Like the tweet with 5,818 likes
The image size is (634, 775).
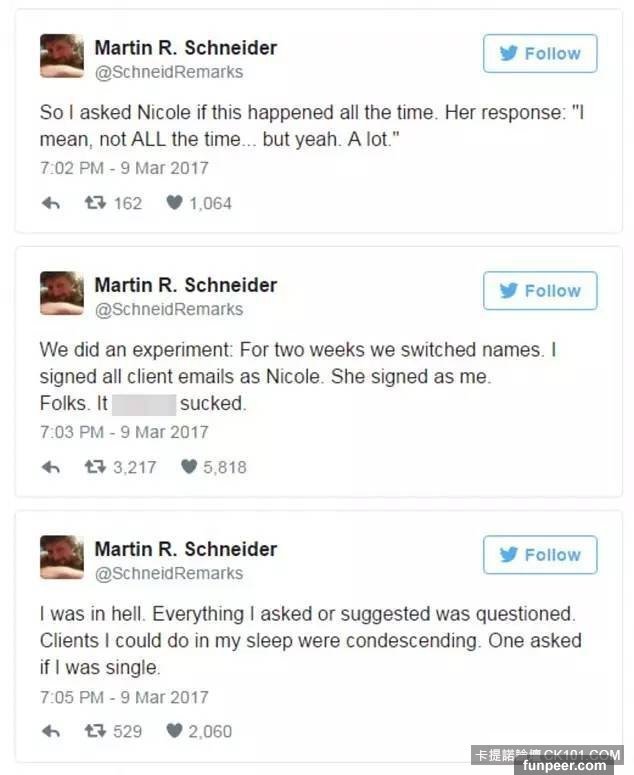tap(188, 467)
